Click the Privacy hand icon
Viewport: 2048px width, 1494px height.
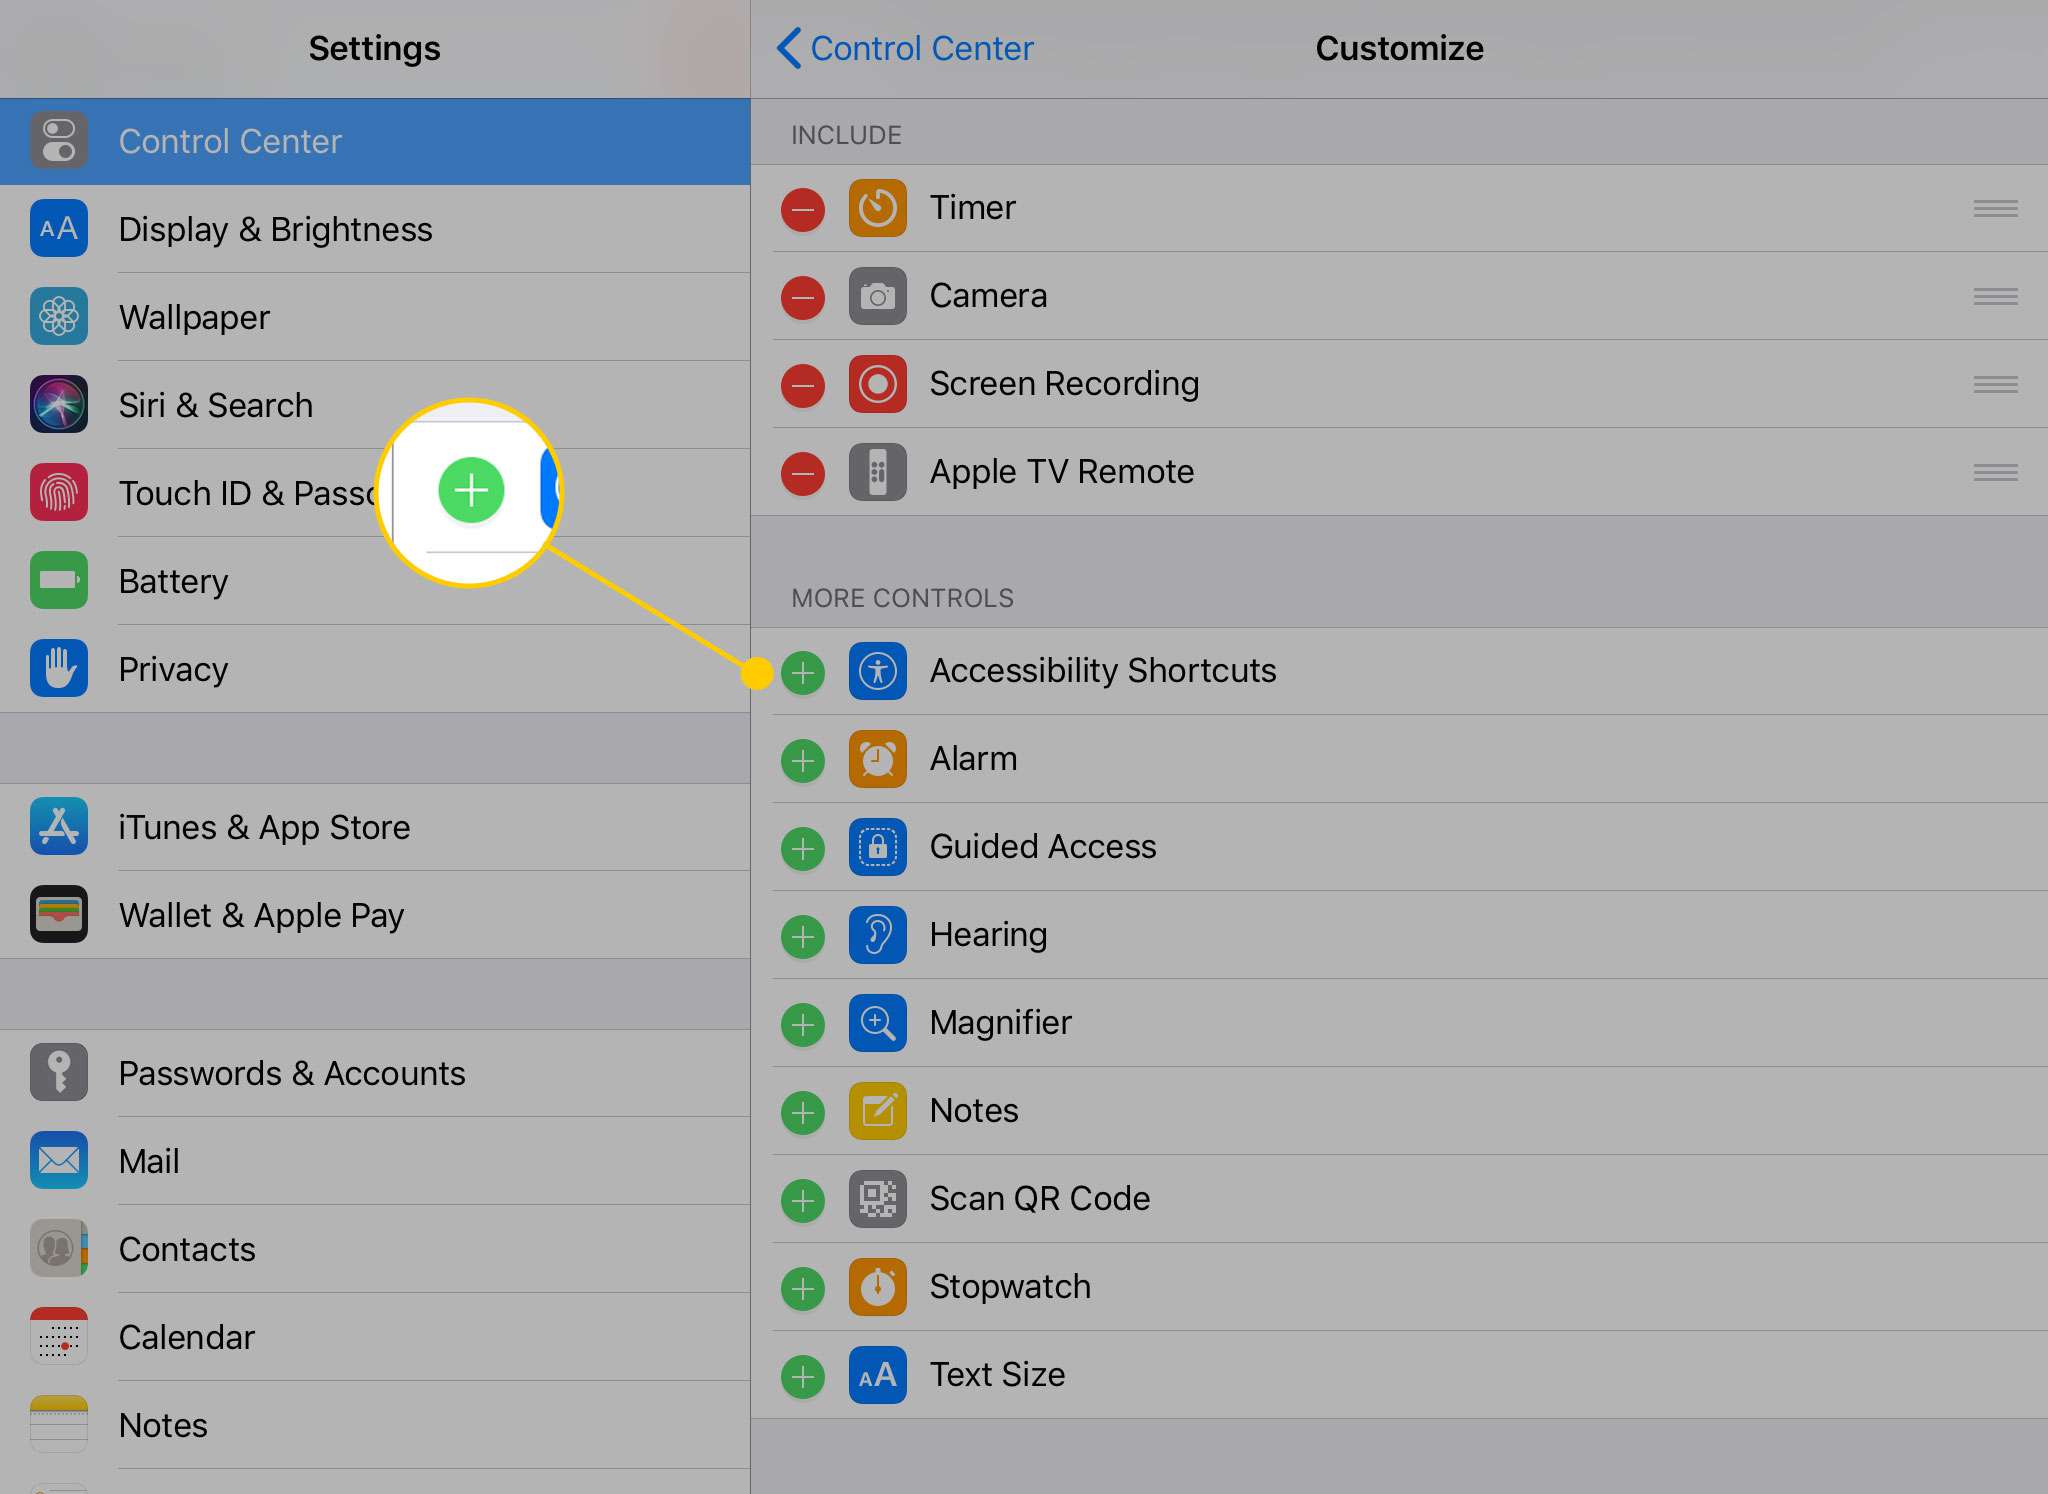[x=59, y=668]
